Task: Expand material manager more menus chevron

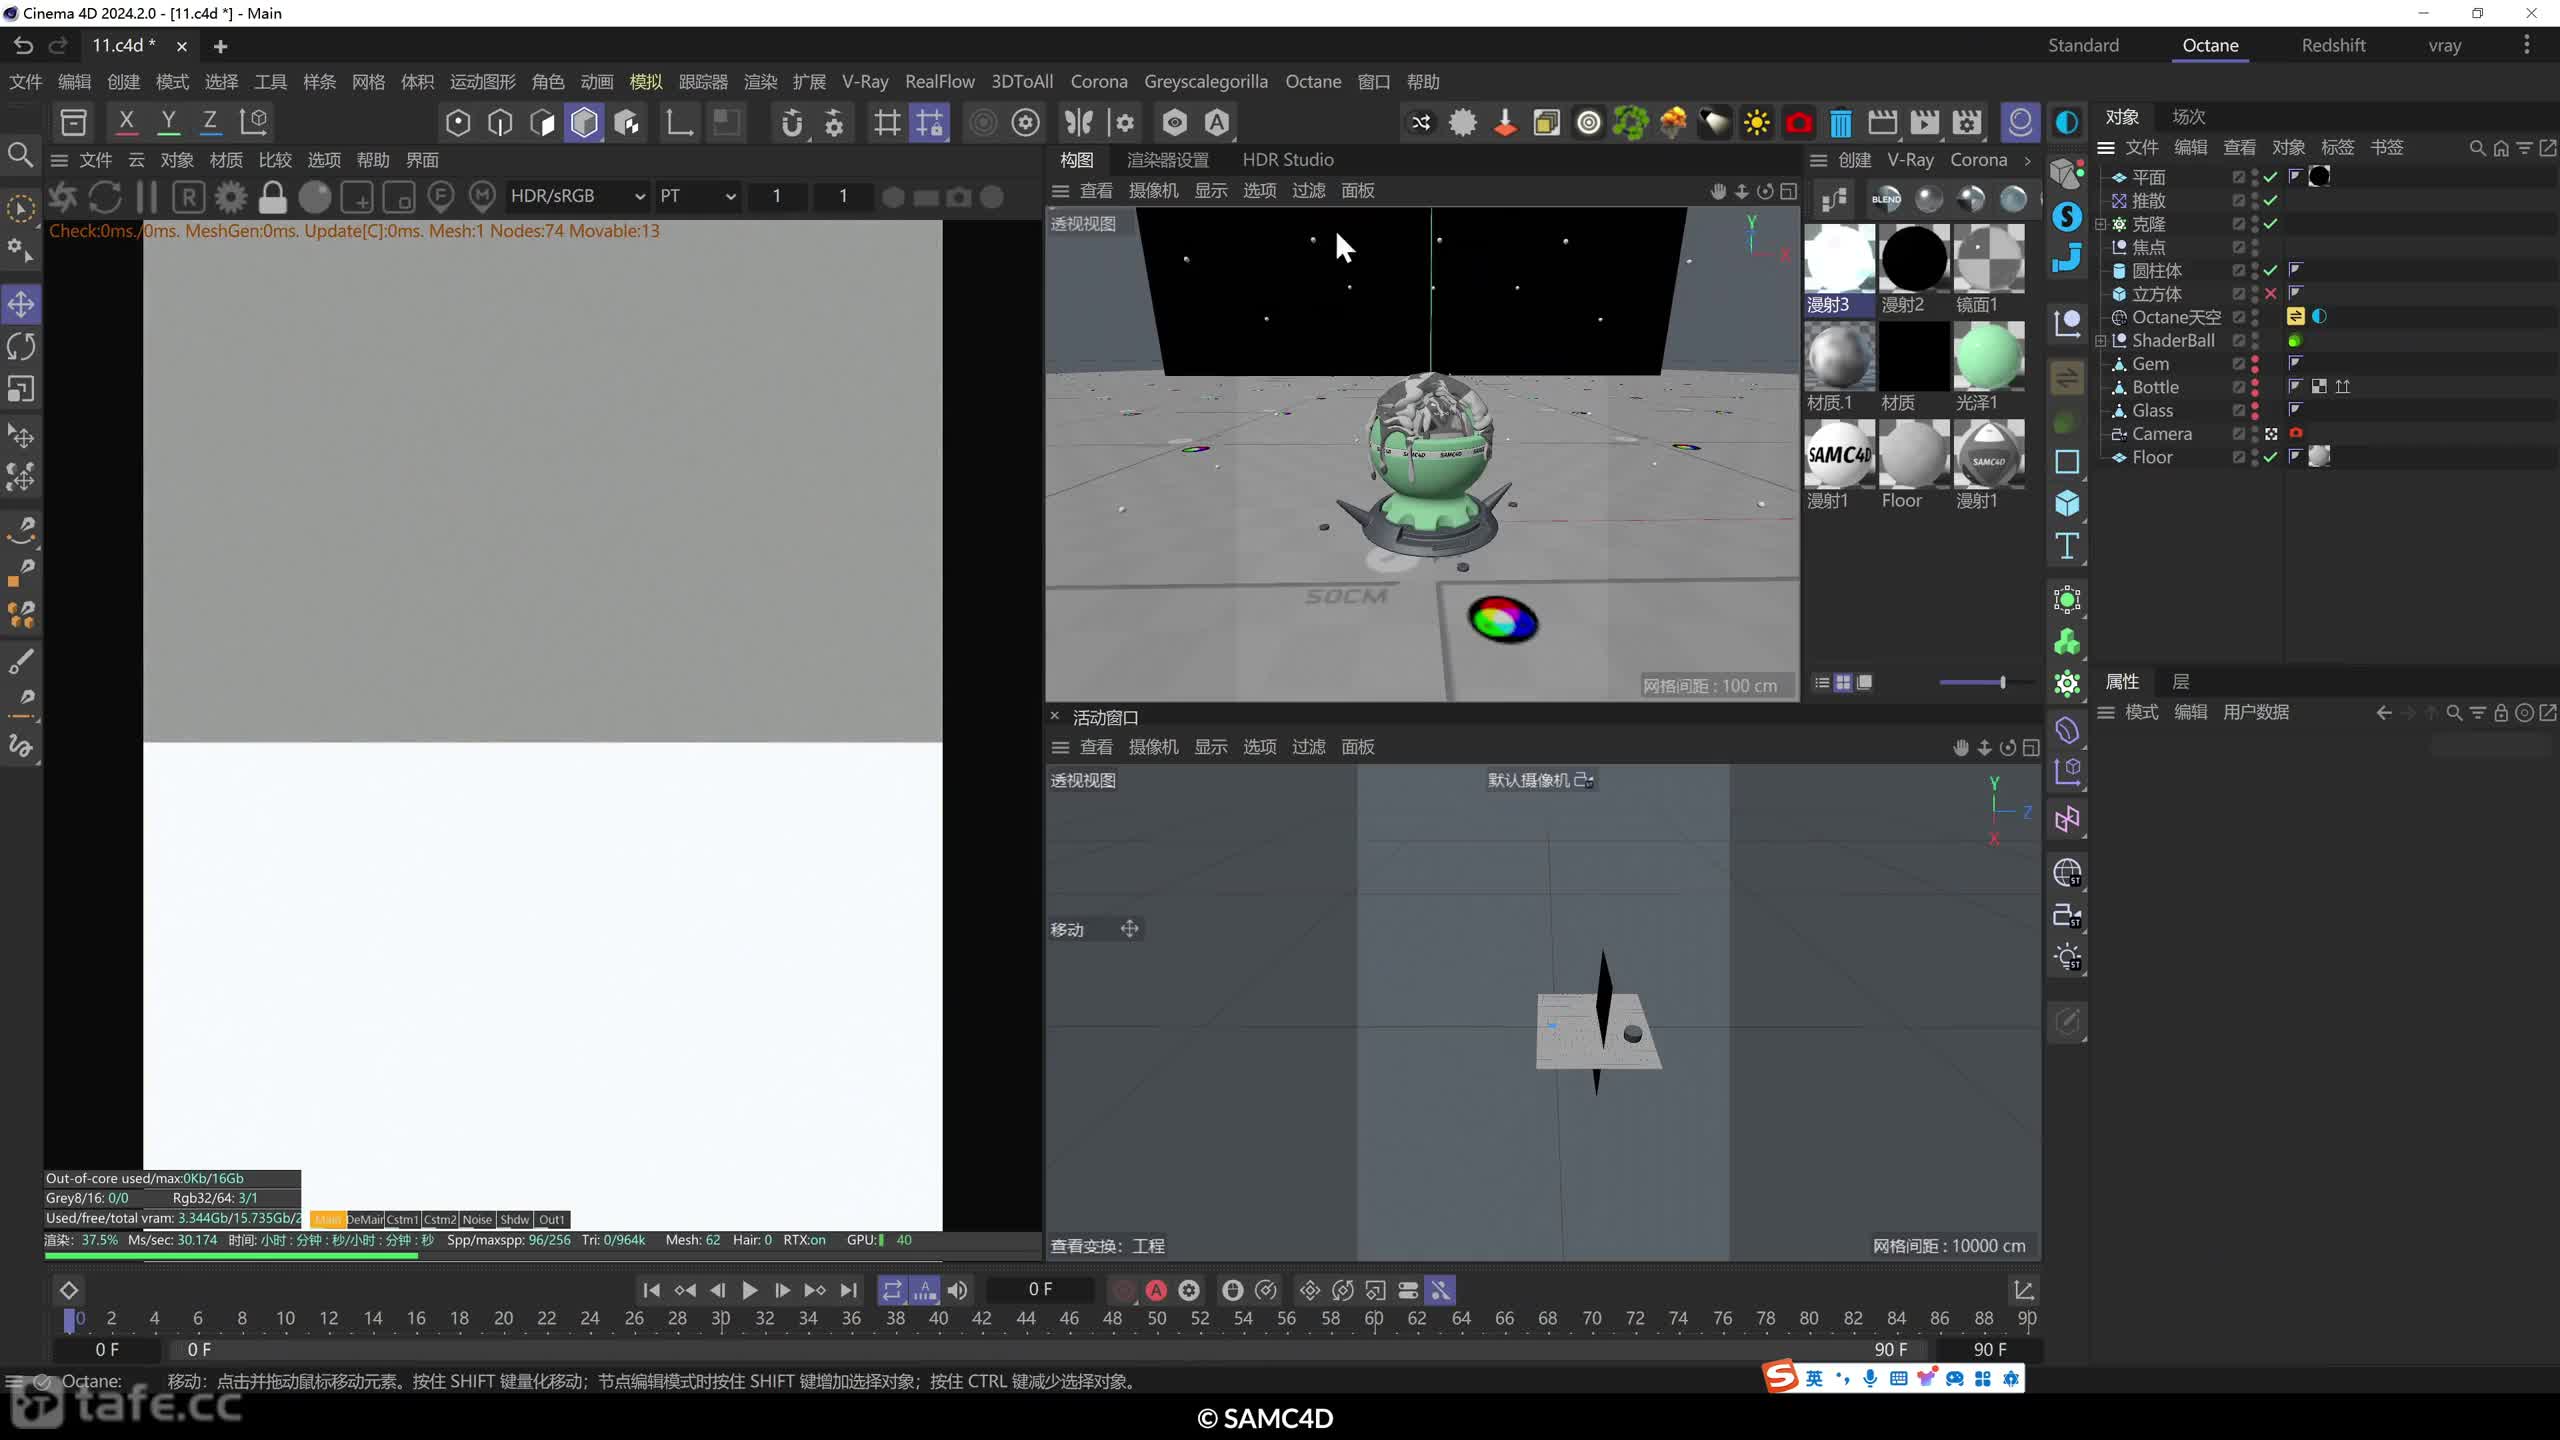Action: (x=2028, y=160)
